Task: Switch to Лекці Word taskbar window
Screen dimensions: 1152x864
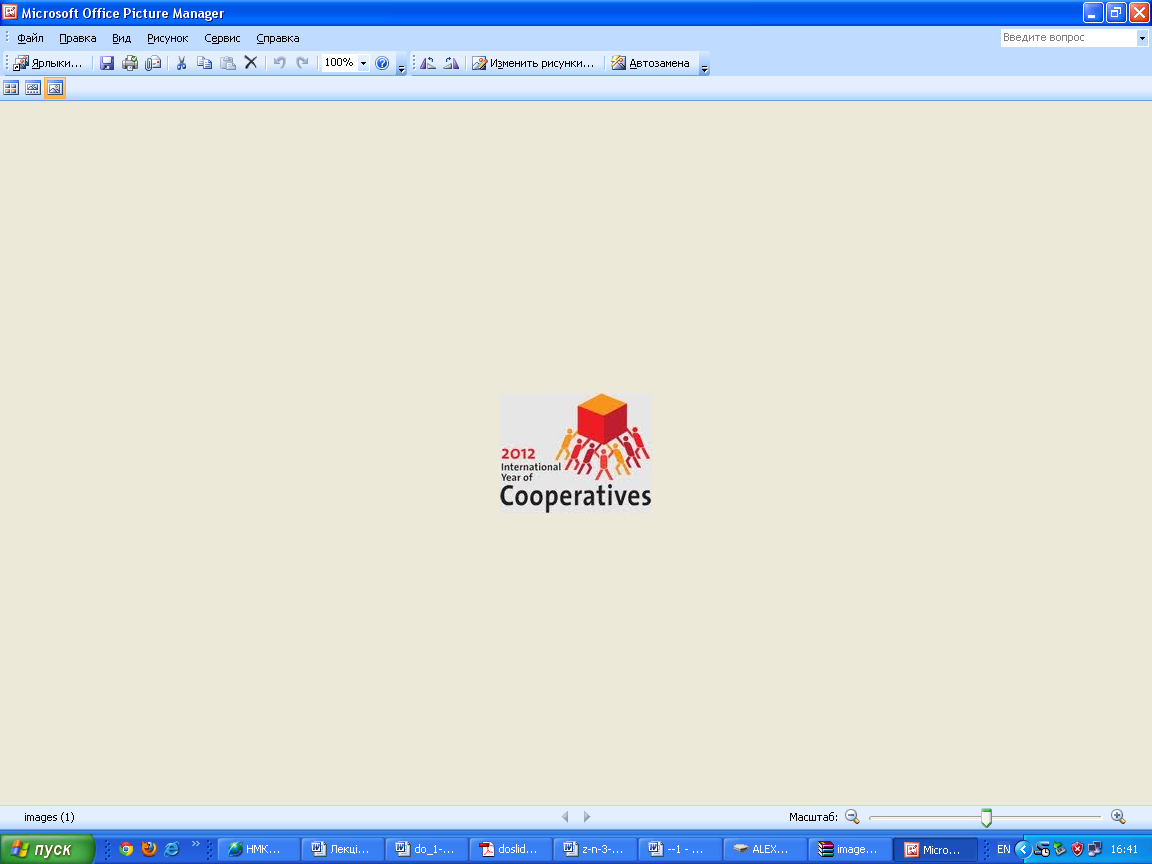Action: (343, 849)
